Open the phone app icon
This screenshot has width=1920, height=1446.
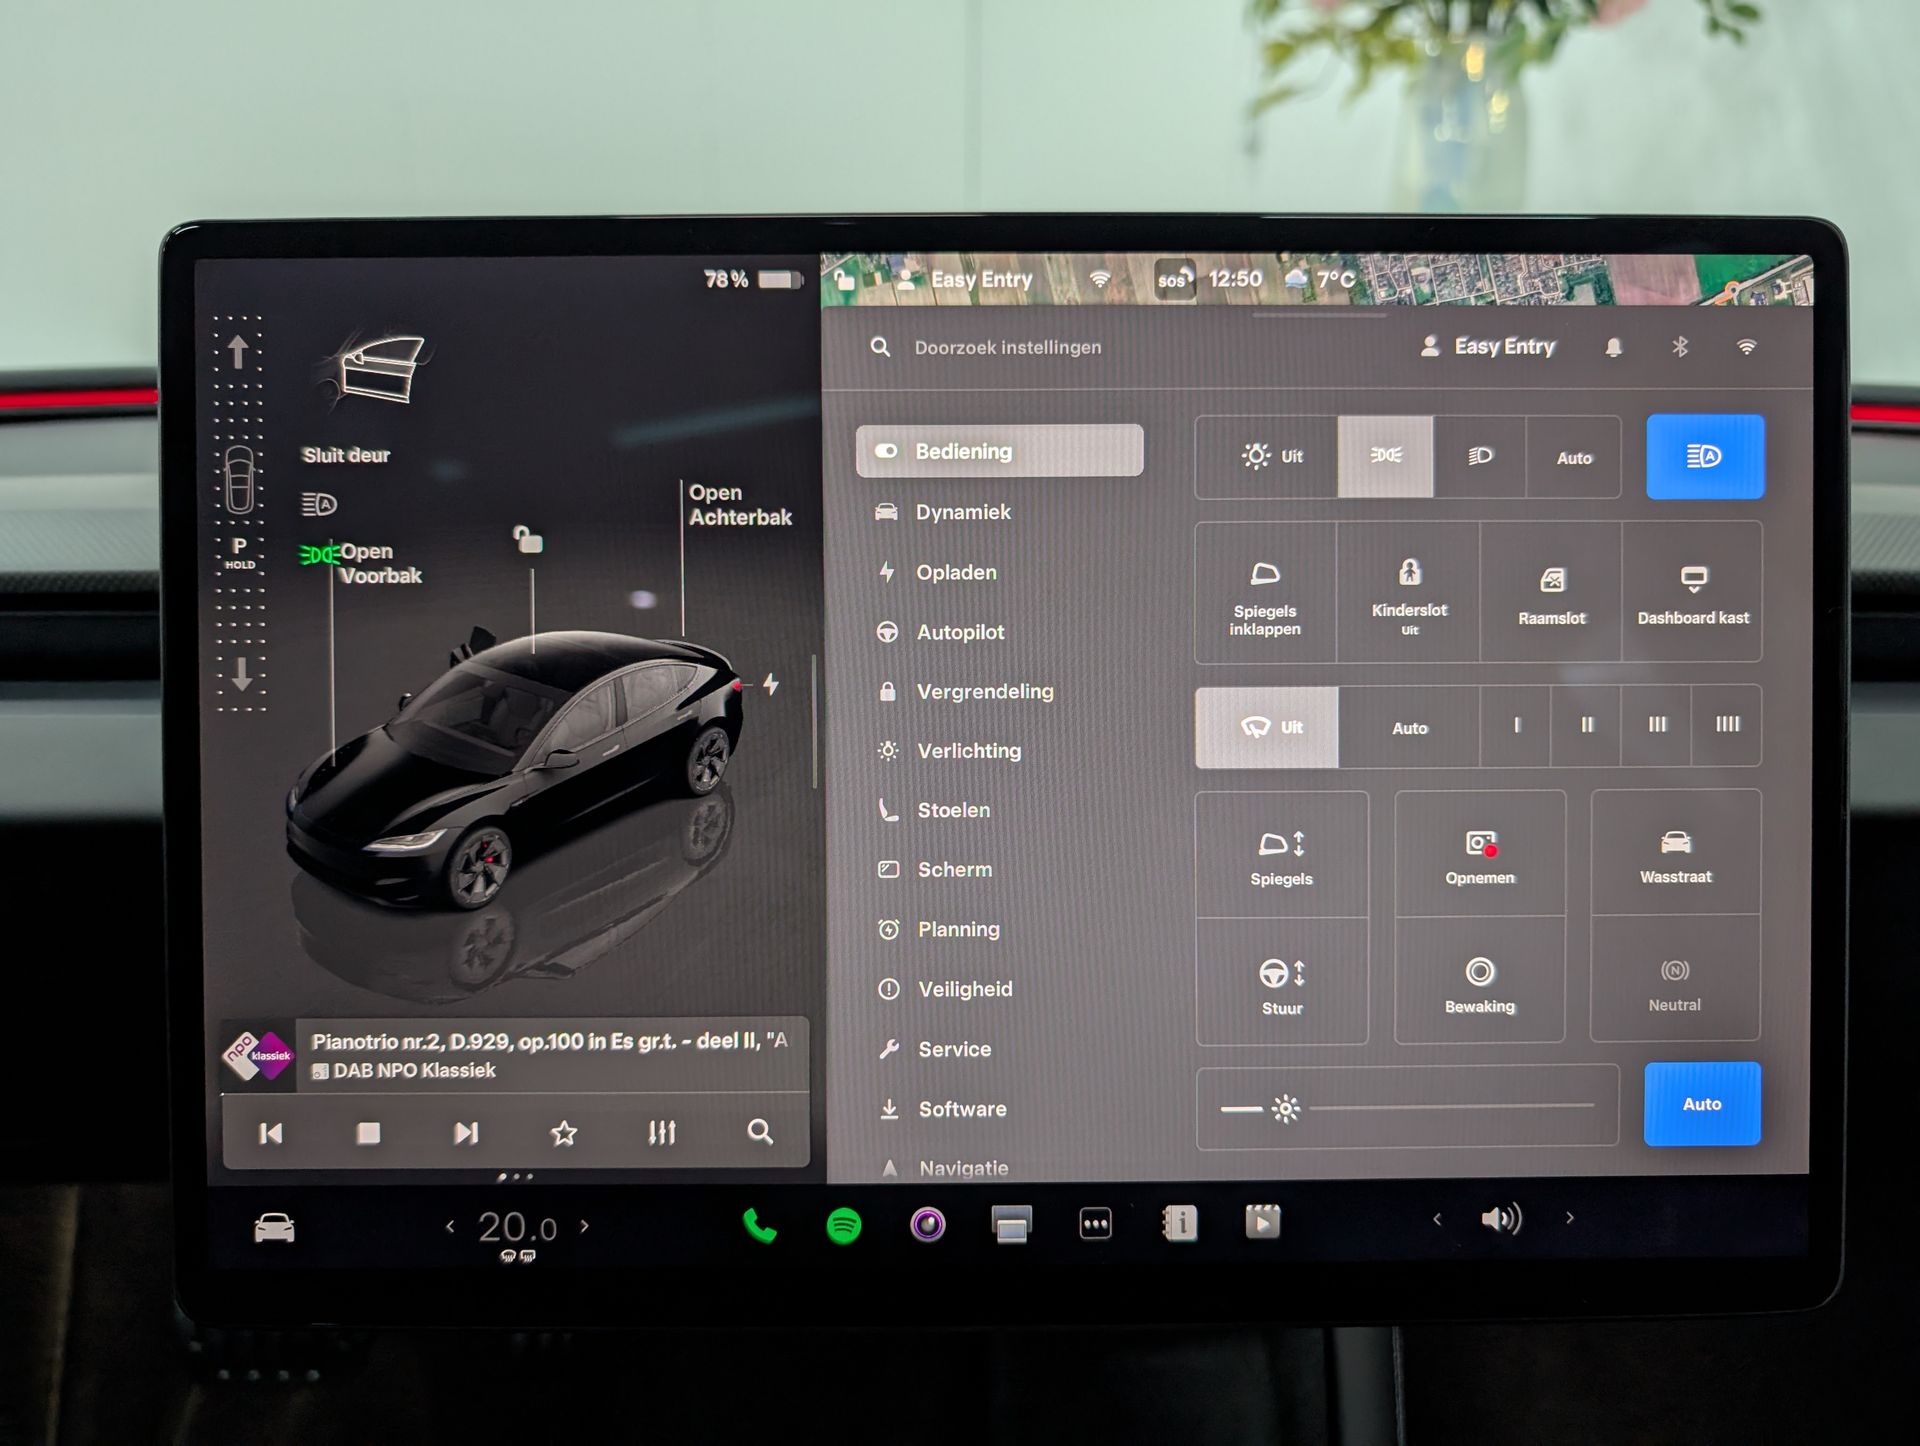point(759,1225)
